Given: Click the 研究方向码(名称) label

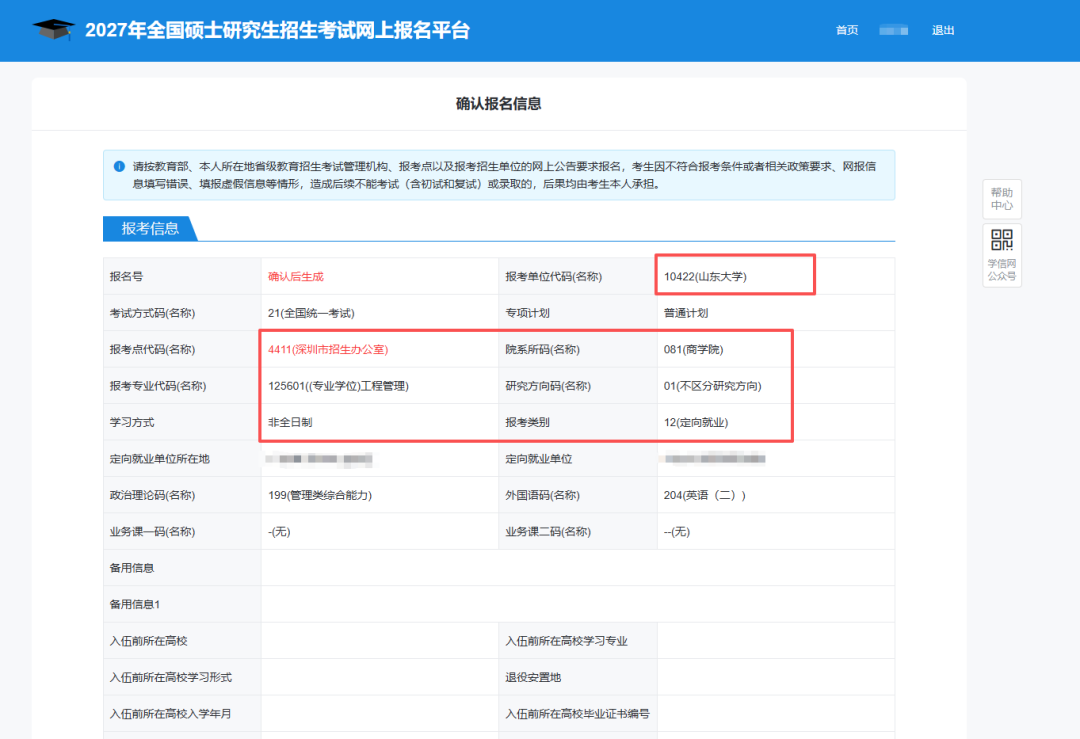Looking at the screenshot, I should click(x=548, y=386).
